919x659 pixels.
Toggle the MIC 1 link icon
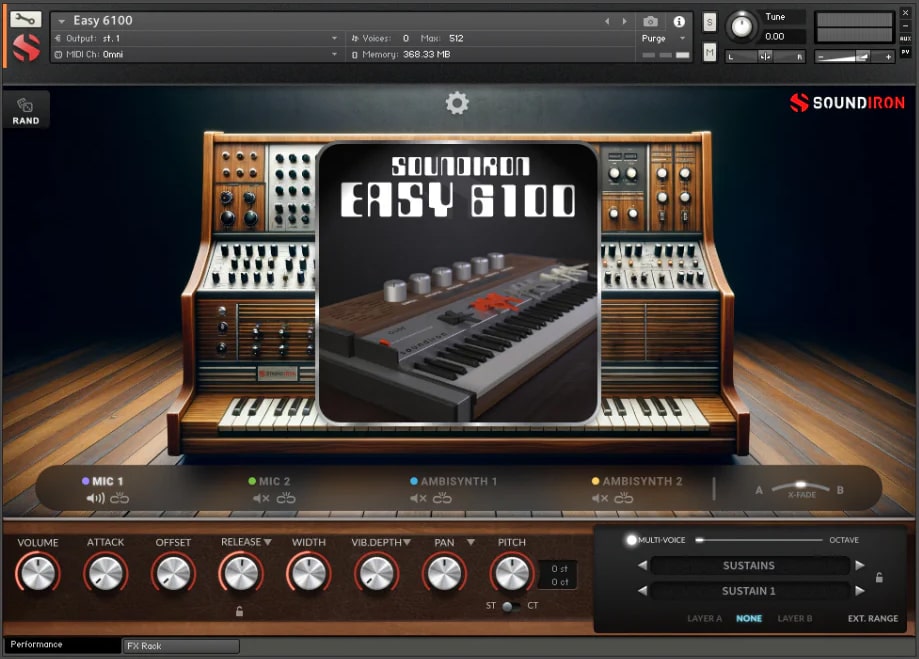[120, 498]
